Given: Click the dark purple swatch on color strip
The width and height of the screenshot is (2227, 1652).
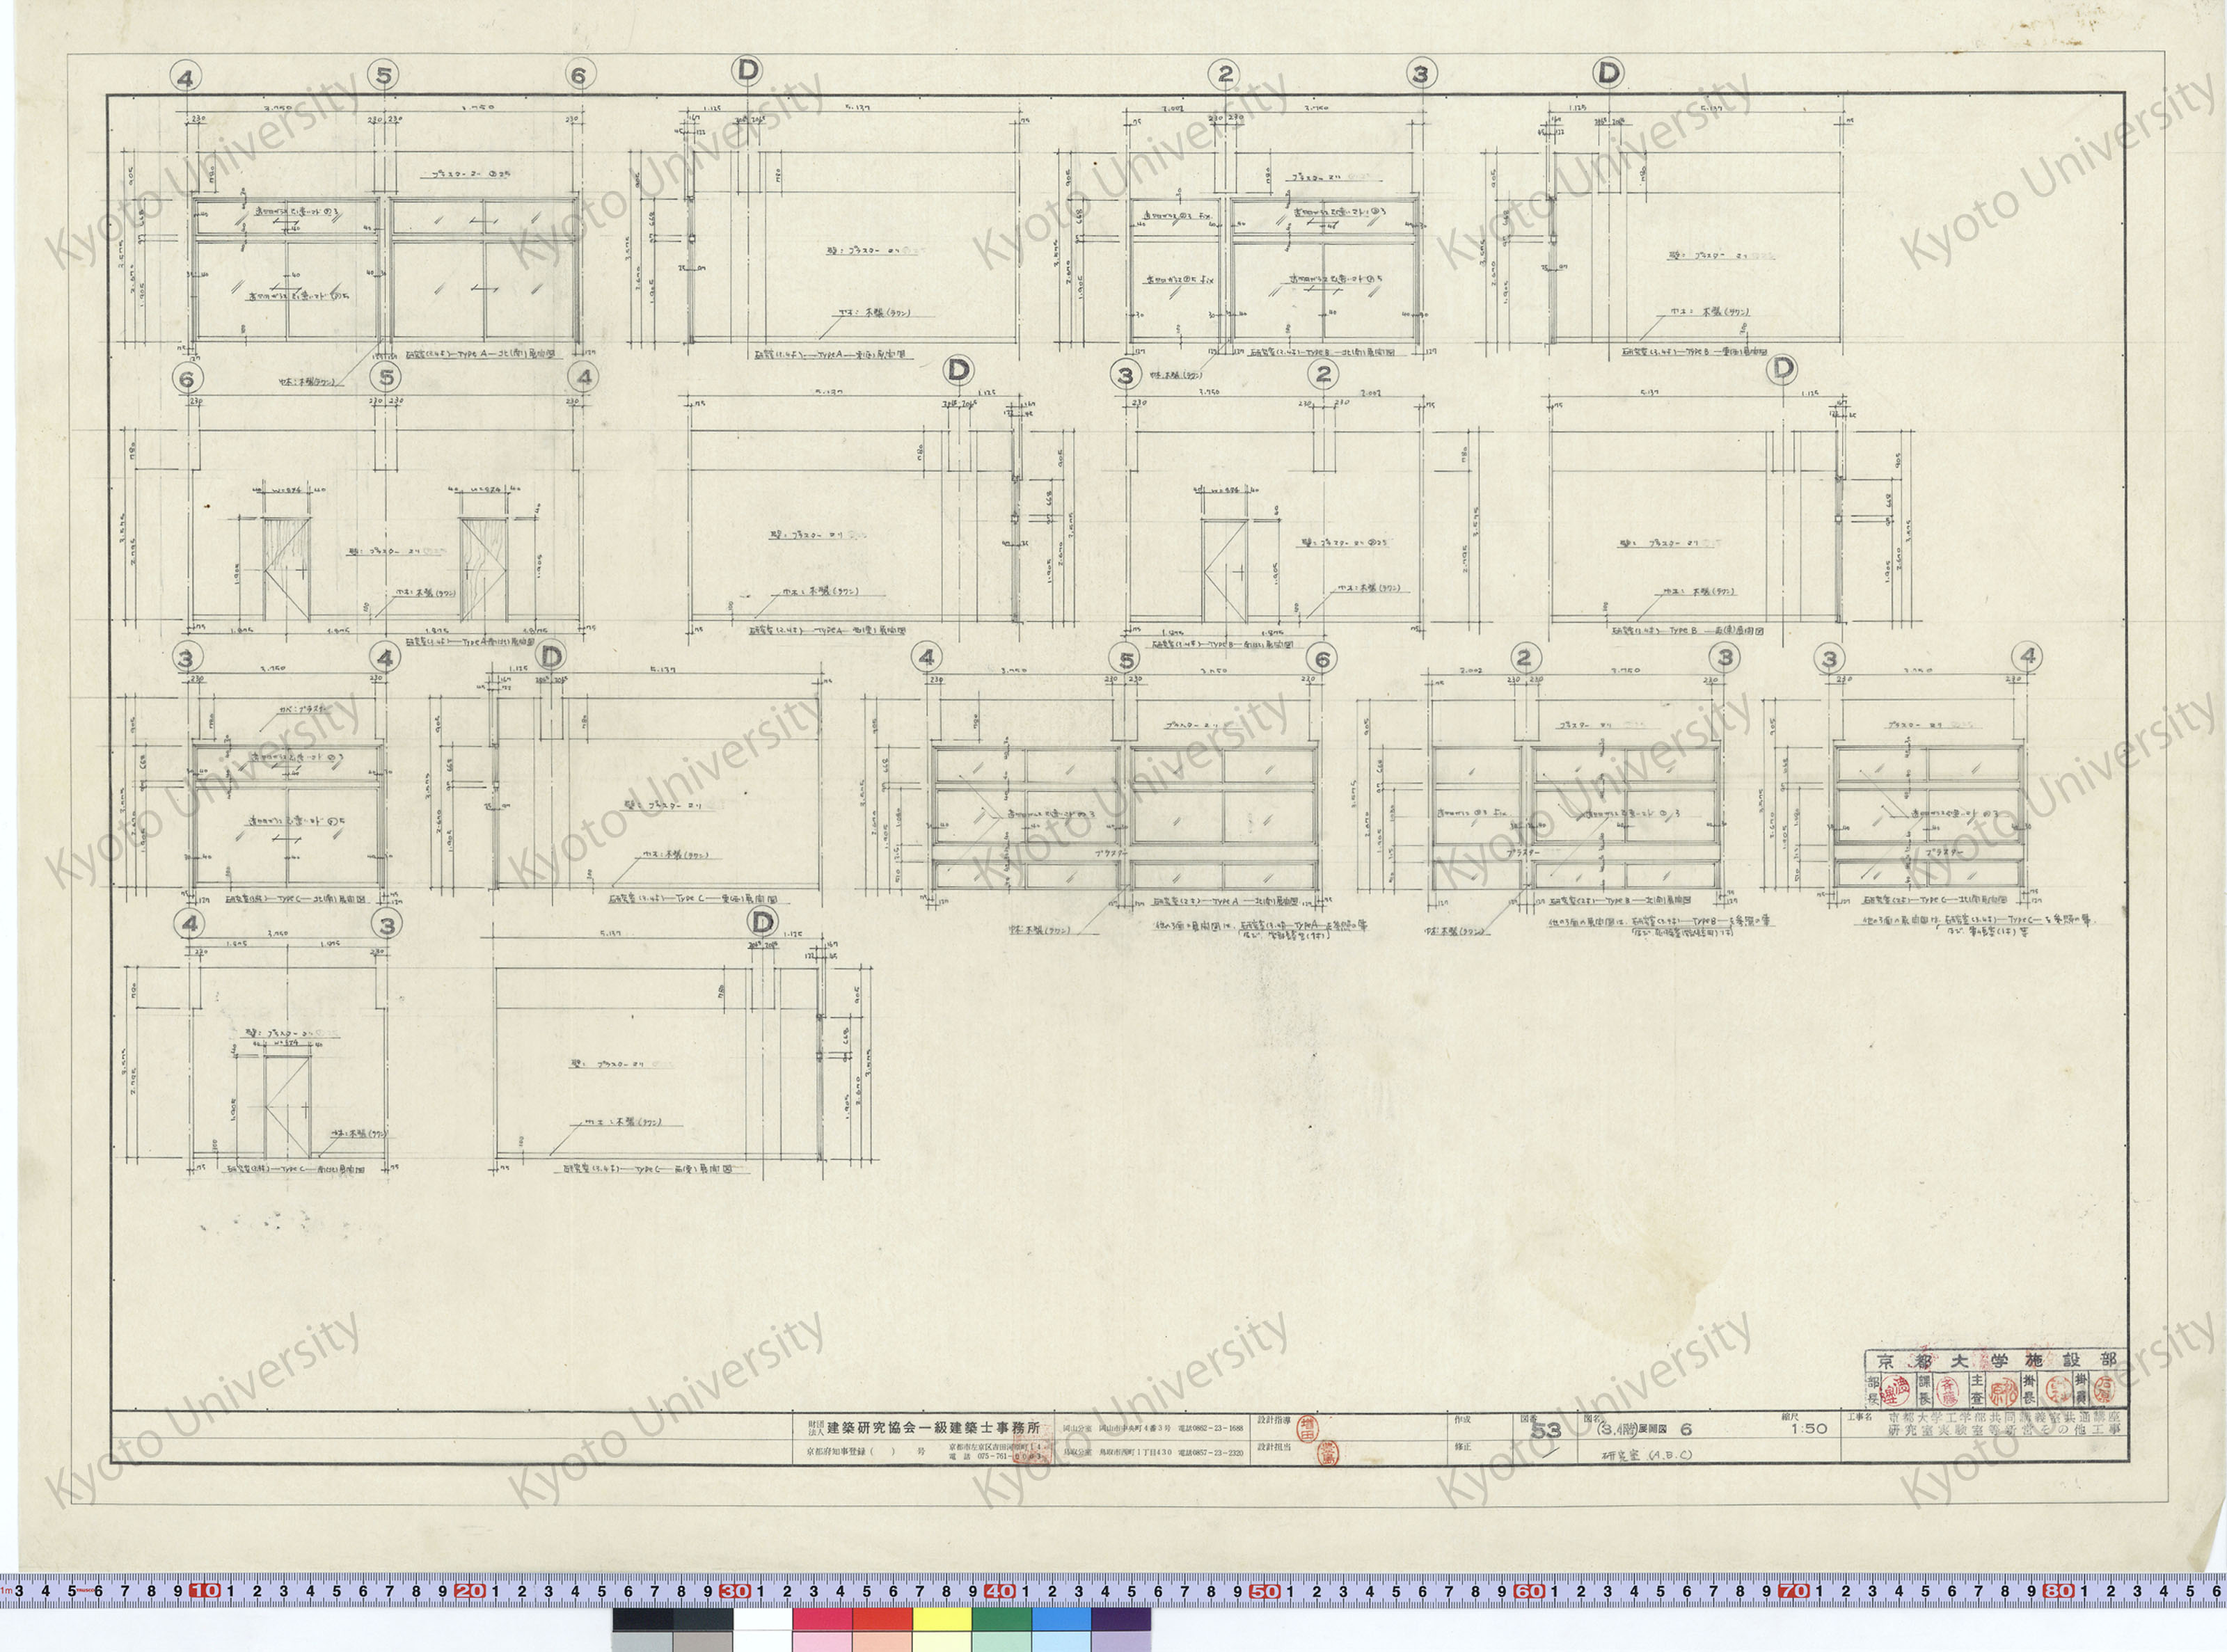Looking at the screenshot, I should pyautogui.click(x=1121, y=1619).
